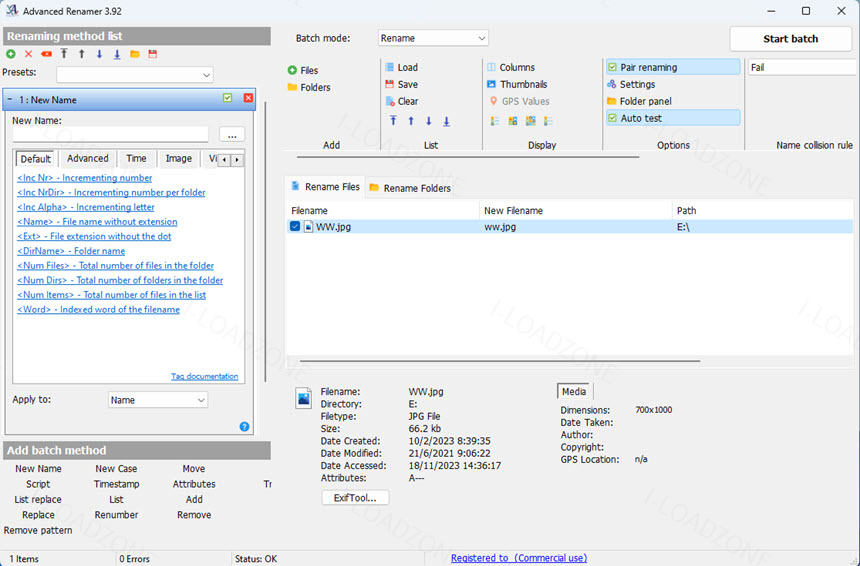This screenshot has height=566, width=860.
Task: Click the third display mode icon under GPS Values
Action: pyautogui.click(x=530, y=121)
